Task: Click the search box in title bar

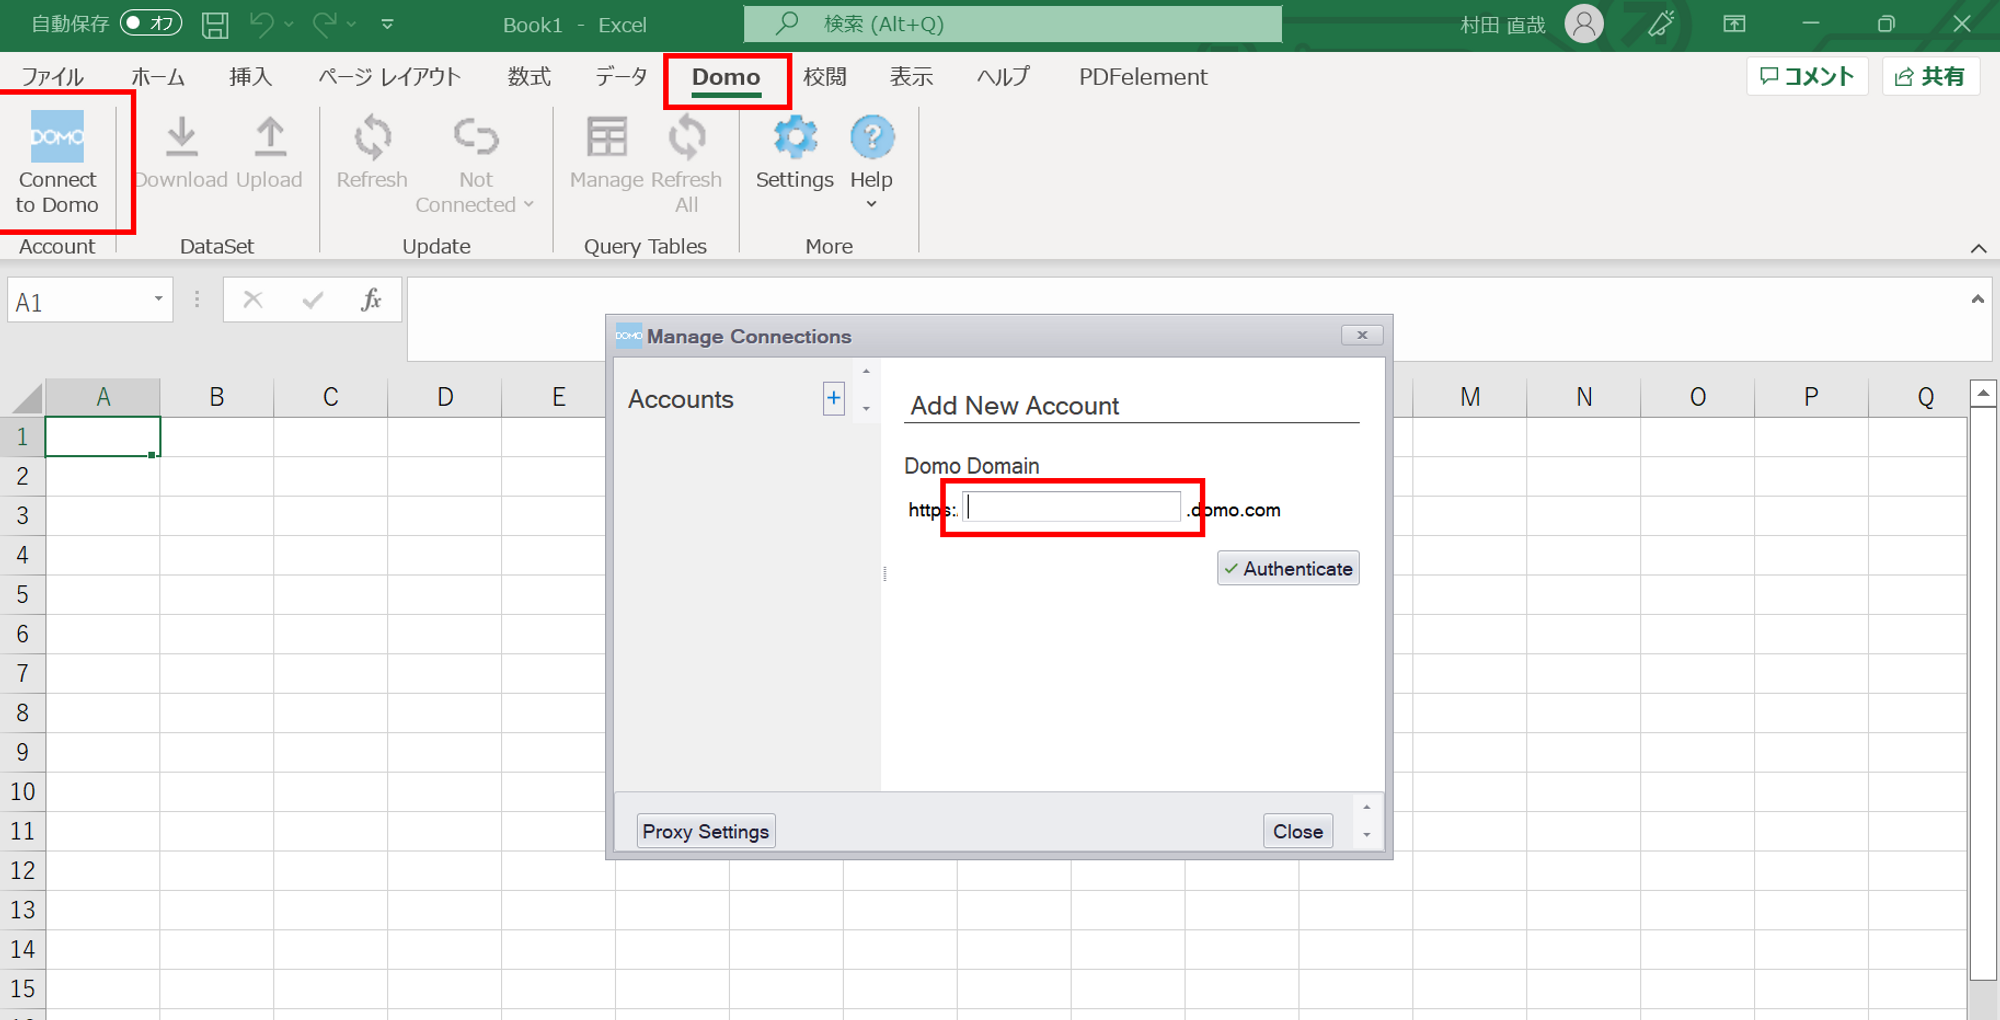Action: pyautogui.click(x=1012, y=24)
